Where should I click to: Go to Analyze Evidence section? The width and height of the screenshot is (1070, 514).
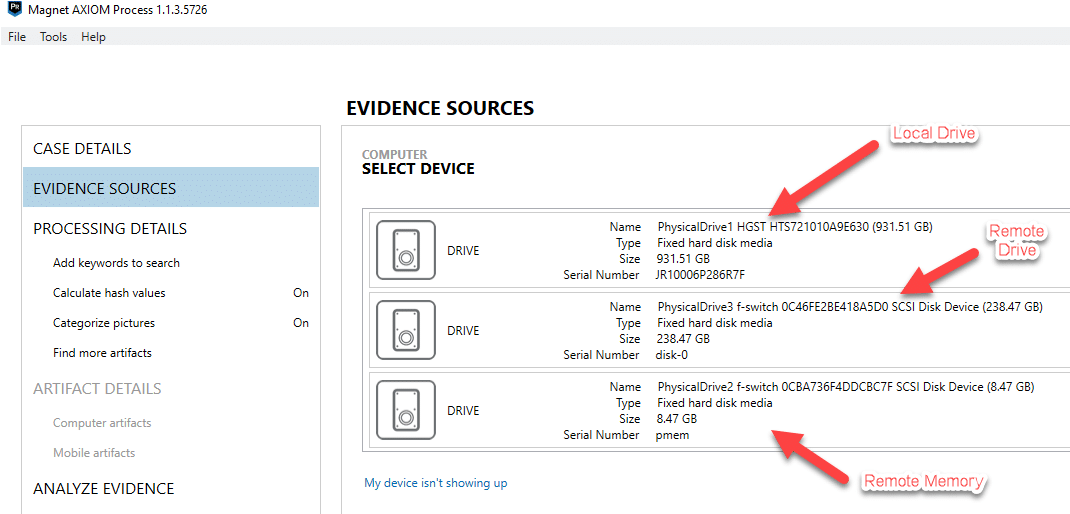click(x=104, y=489)
